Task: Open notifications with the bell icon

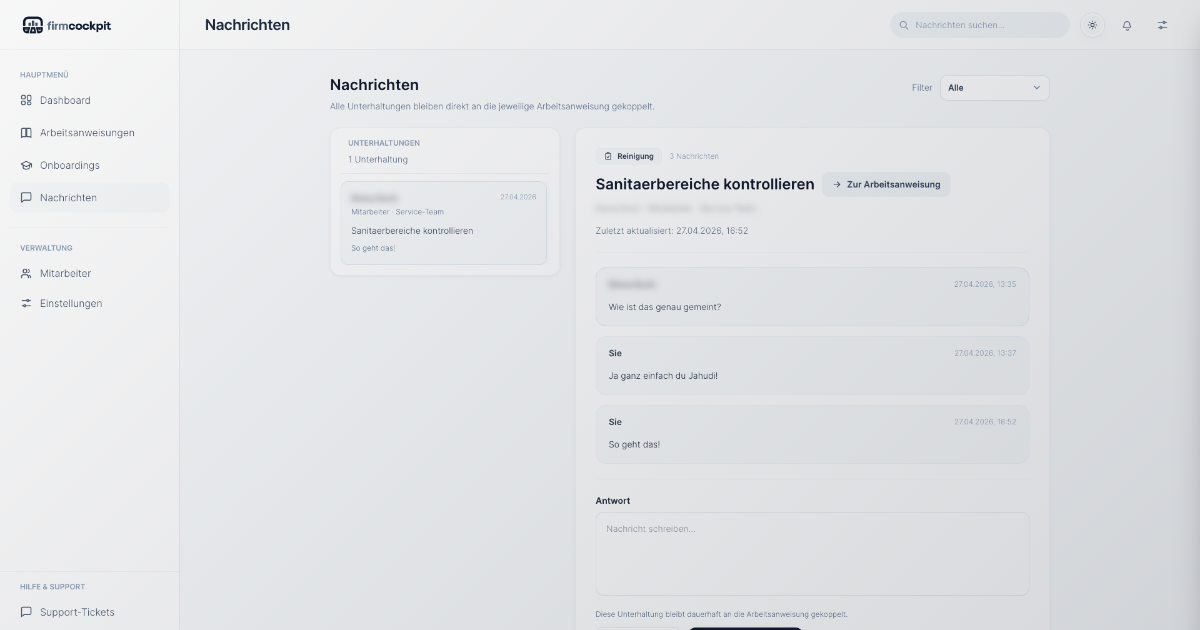Action: click(x=1127, y=25)
